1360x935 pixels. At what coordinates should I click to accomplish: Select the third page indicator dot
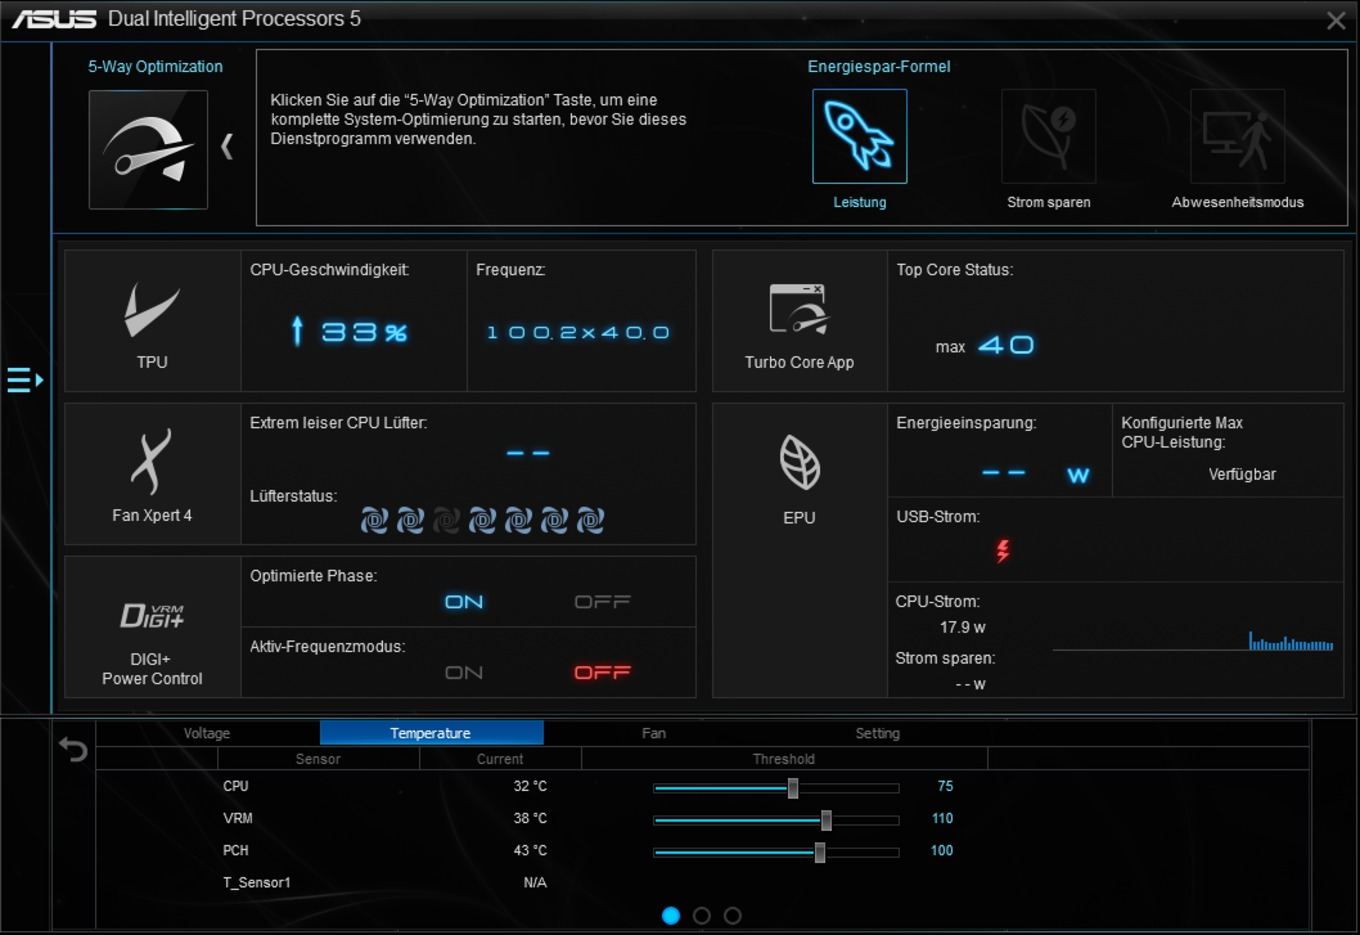733,915
